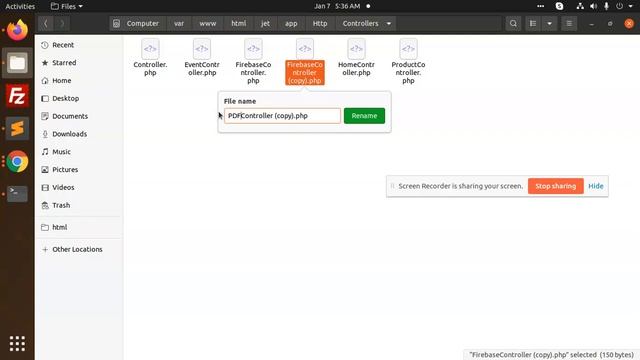
Task: Click Stop sharing button
Action: [x=556, y=186]
